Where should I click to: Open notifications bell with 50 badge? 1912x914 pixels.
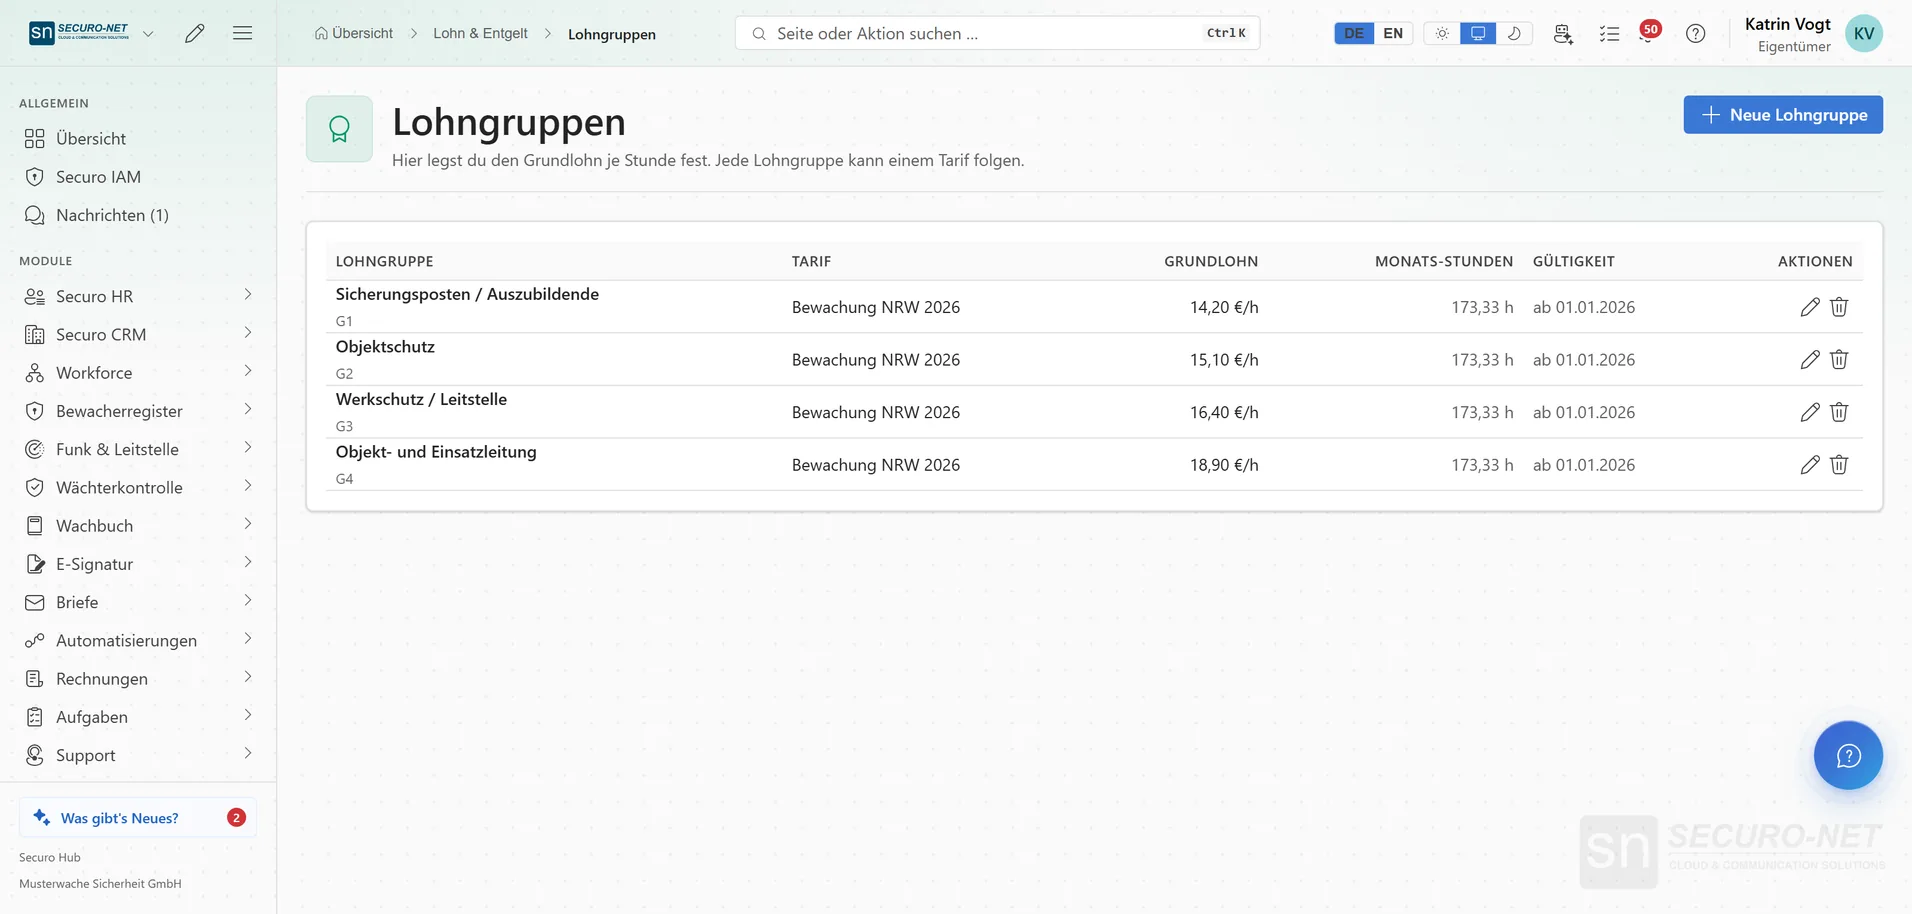tap(1648, 33)
